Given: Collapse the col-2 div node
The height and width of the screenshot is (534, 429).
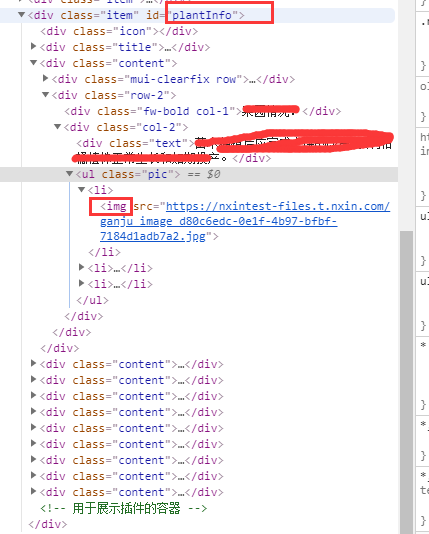Looking at the screenshot, I should click(58, 127).
